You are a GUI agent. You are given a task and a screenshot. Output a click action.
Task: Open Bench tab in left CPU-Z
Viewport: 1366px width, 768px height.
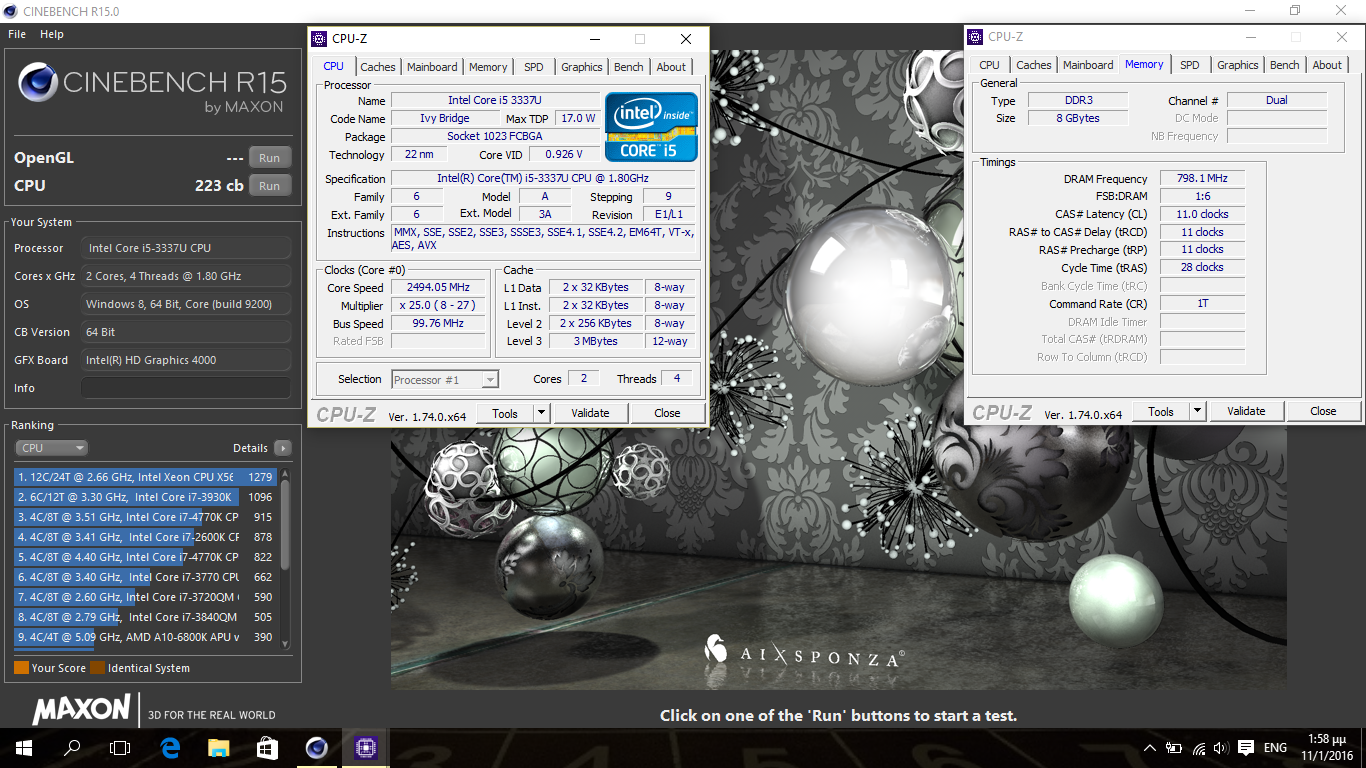629,67
